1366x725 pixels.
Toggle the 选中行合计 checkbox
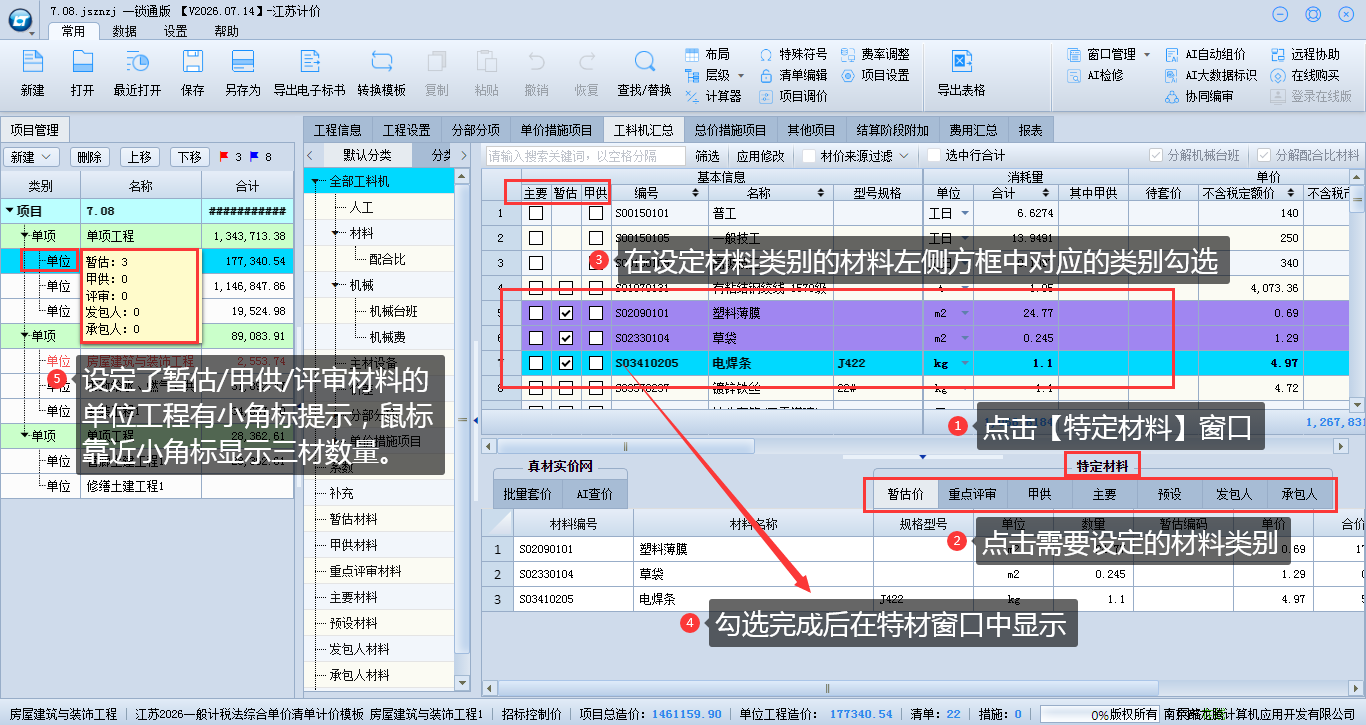click(934, 156)
